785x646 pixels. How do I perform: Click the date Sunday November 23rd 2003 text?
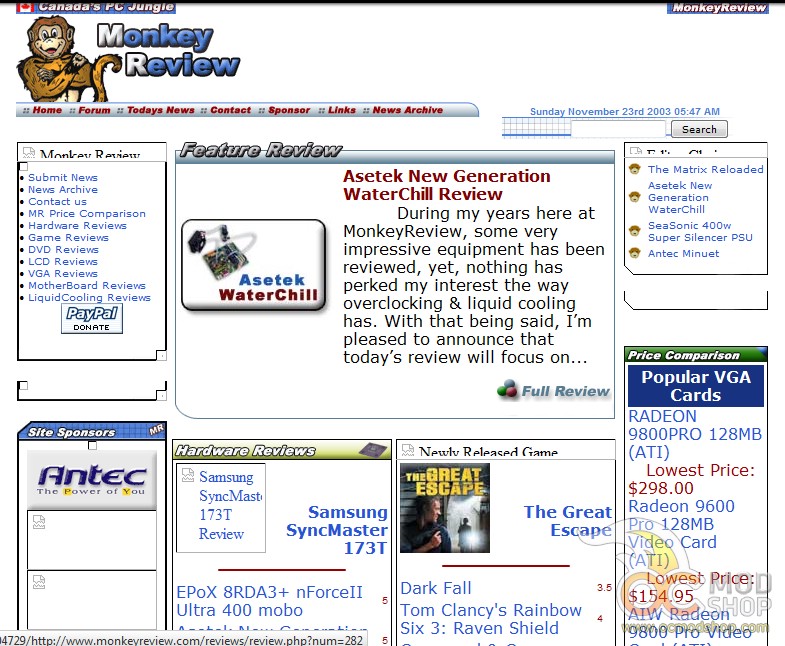point(625,111)
